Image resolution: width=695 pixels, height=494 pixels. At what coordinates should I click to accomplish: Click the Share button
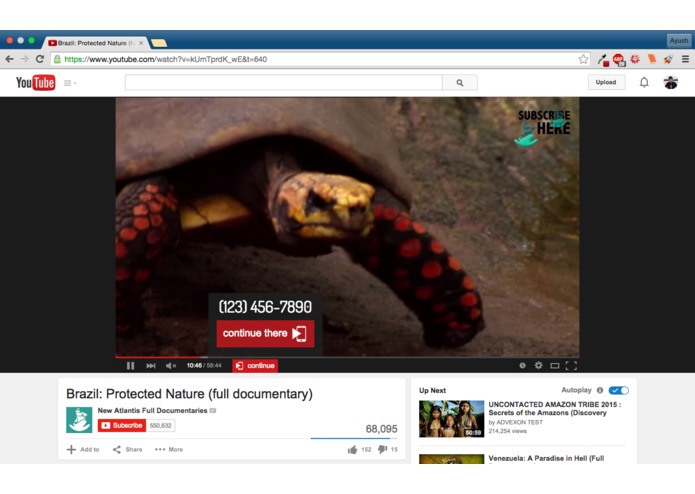[x=128, y=449]
